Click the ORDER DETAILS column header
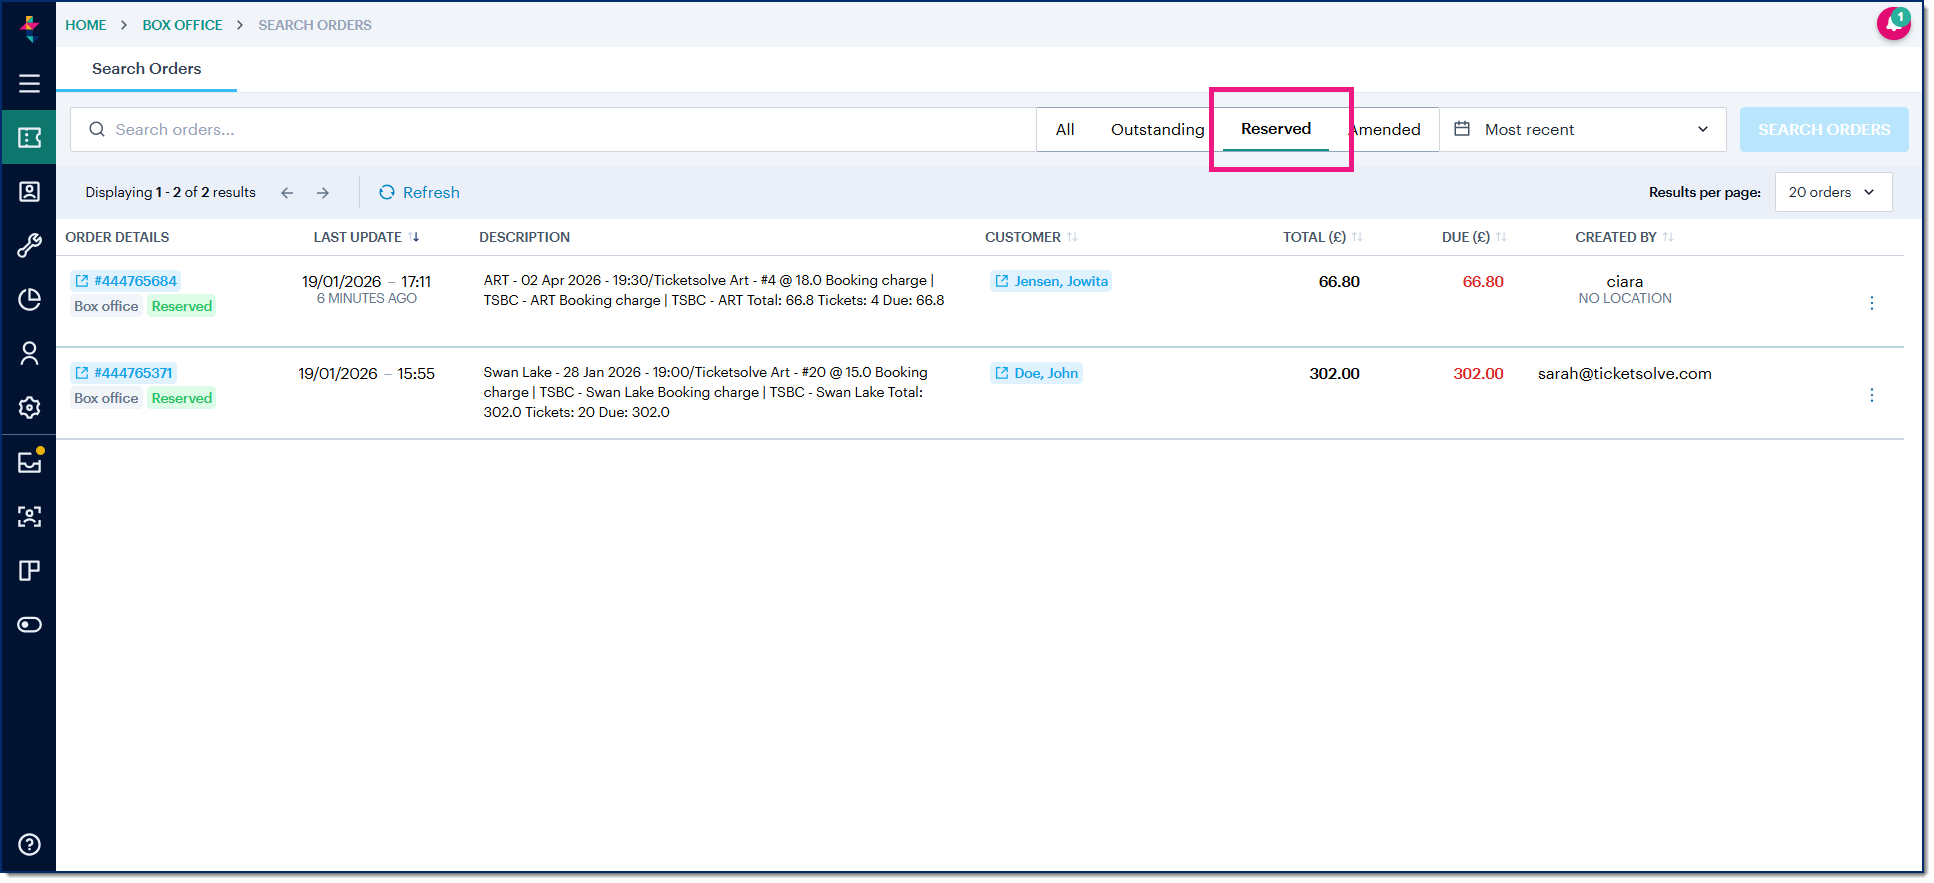Screen dimensions: 1934x883 tap(117, 237)
